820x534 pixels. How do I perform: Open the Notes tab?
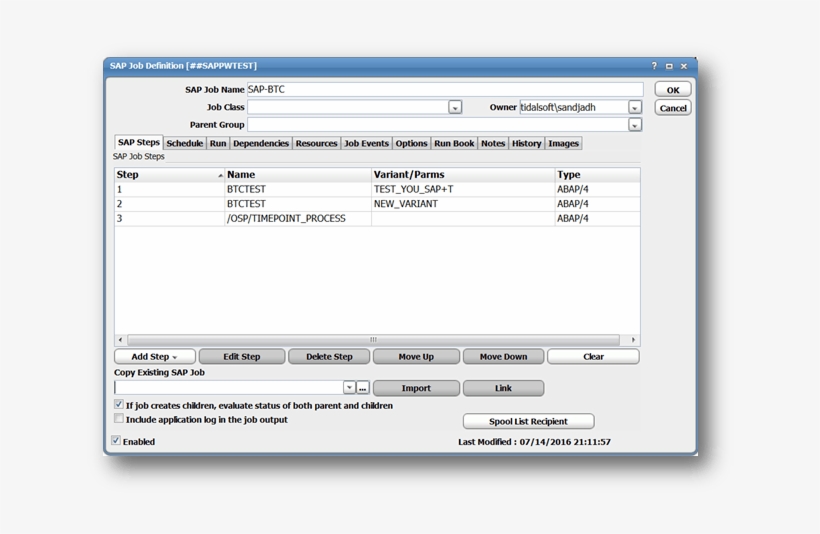[x=493, y=143]
